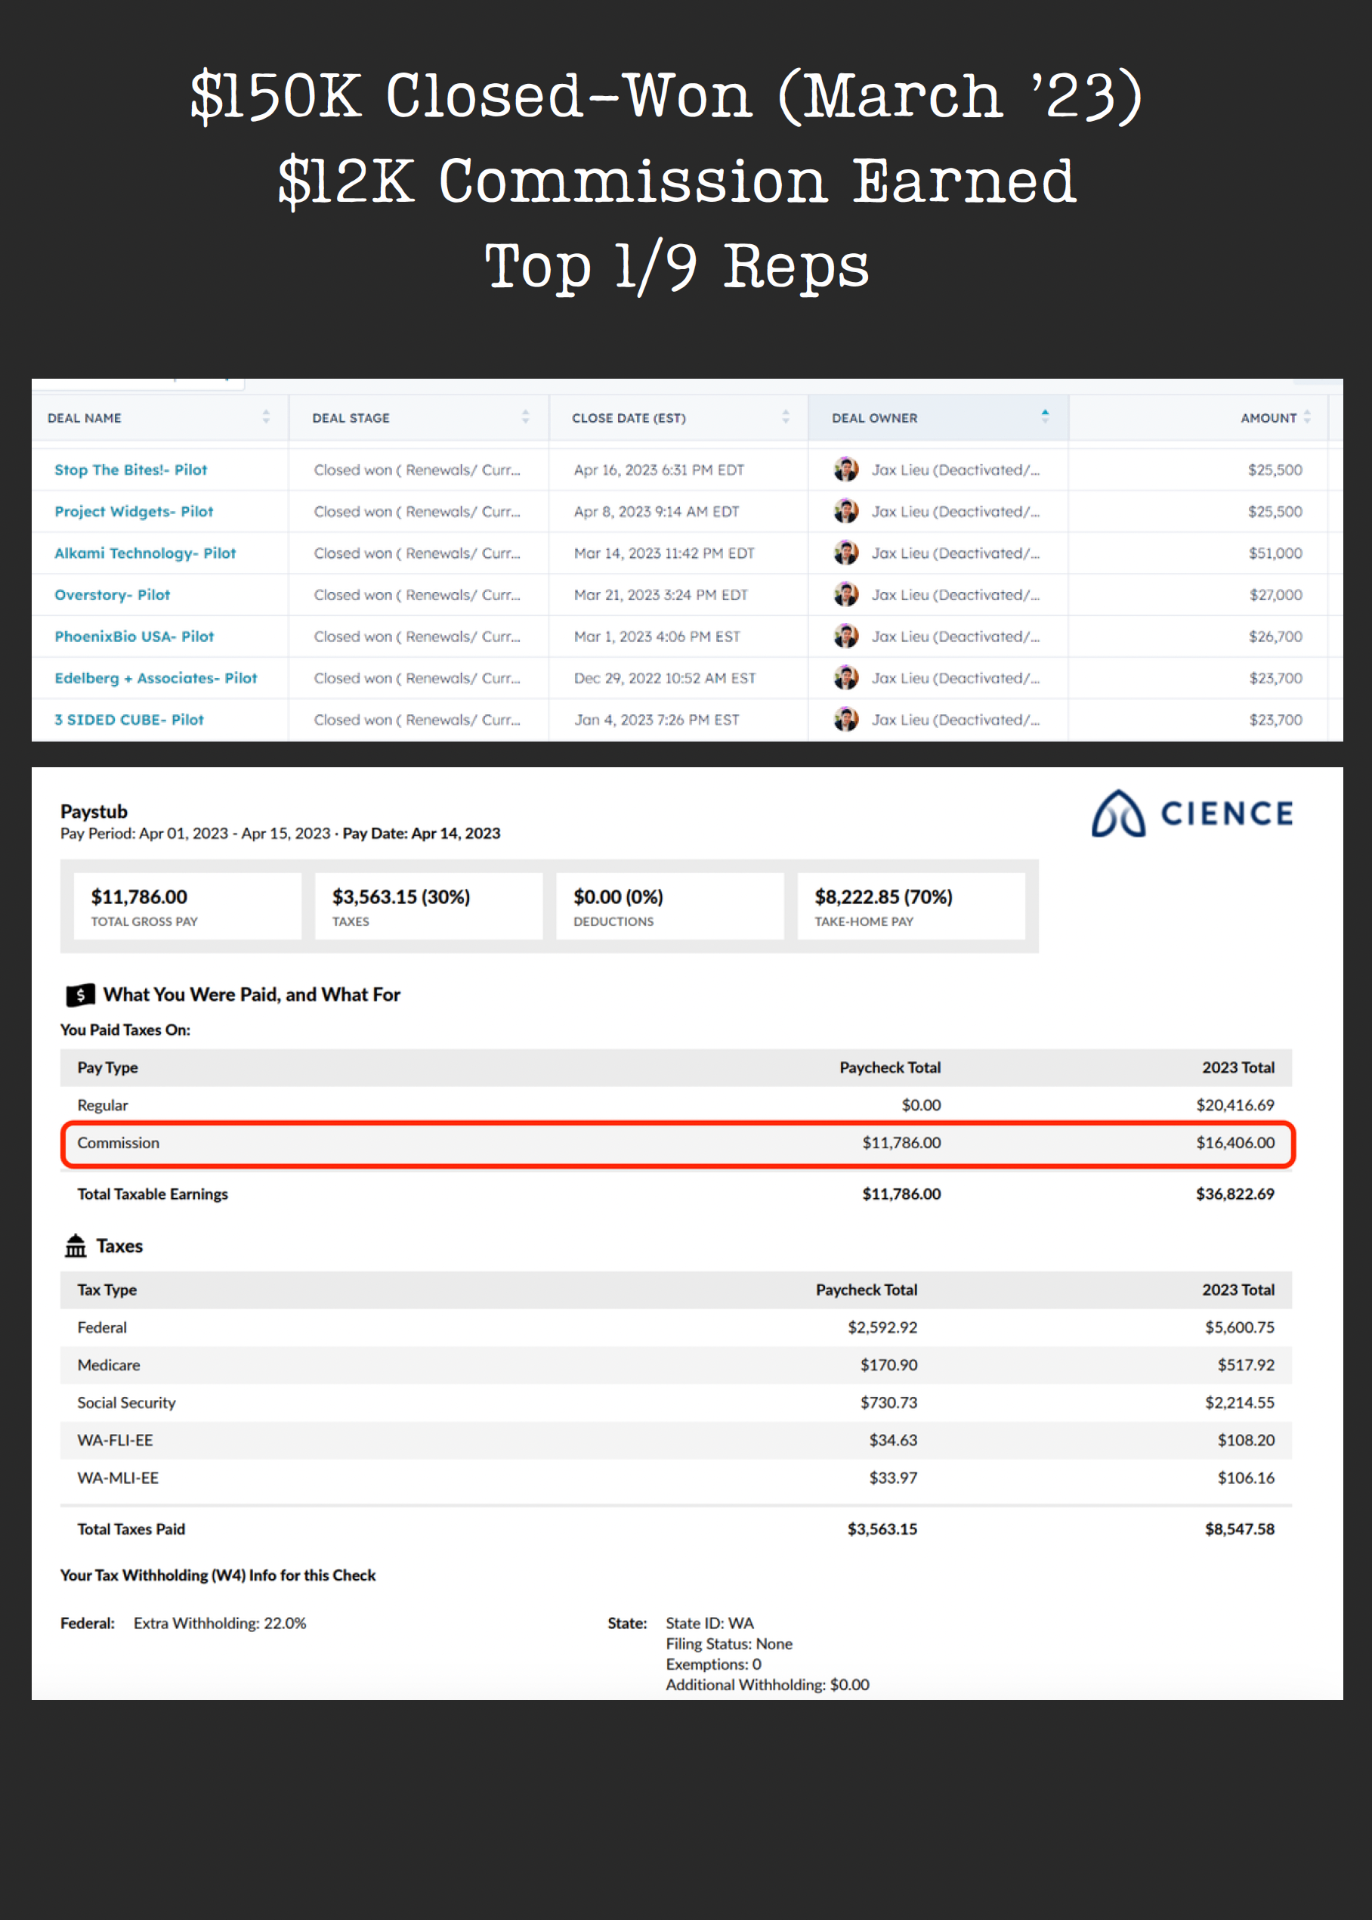Select the Filing Status: None line
The image size is (1372, 1920).
pos(729,1644)
